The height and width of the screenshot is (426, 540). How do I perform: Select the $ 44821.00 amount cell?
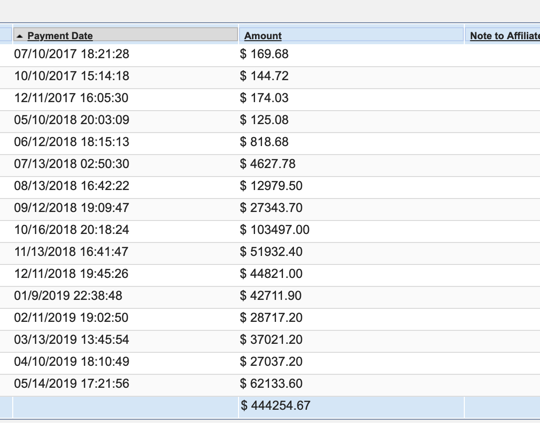[x=271, y=274]
